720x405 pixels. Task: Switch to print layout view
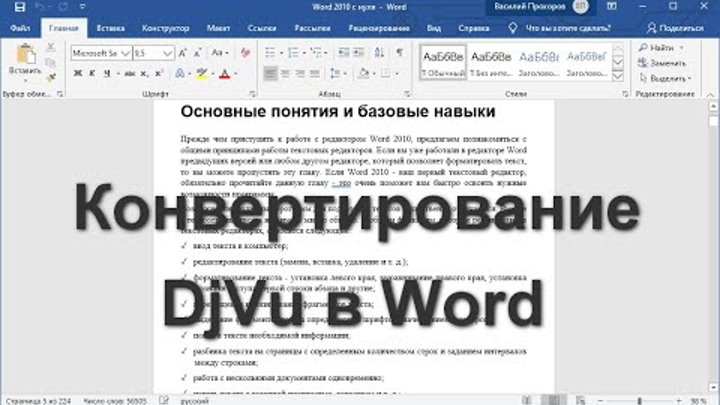[x=554, y=400]
